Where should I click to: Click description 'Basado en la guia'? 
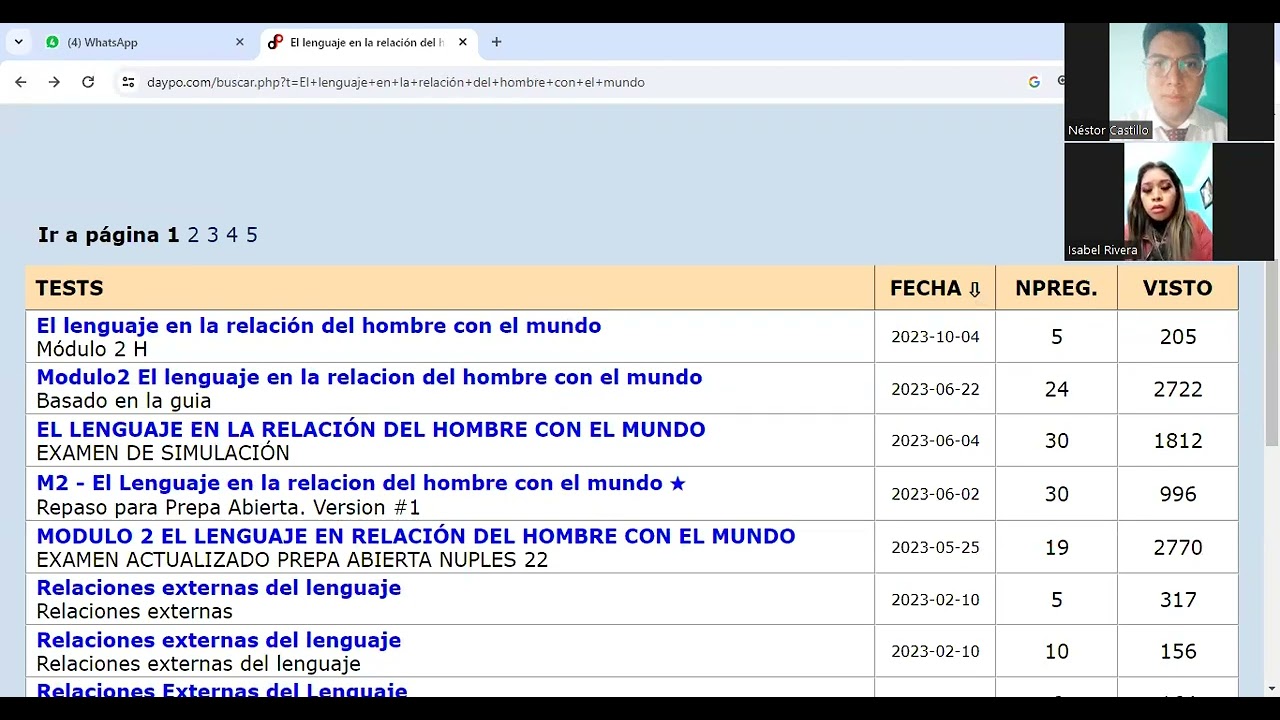(124, 401)
